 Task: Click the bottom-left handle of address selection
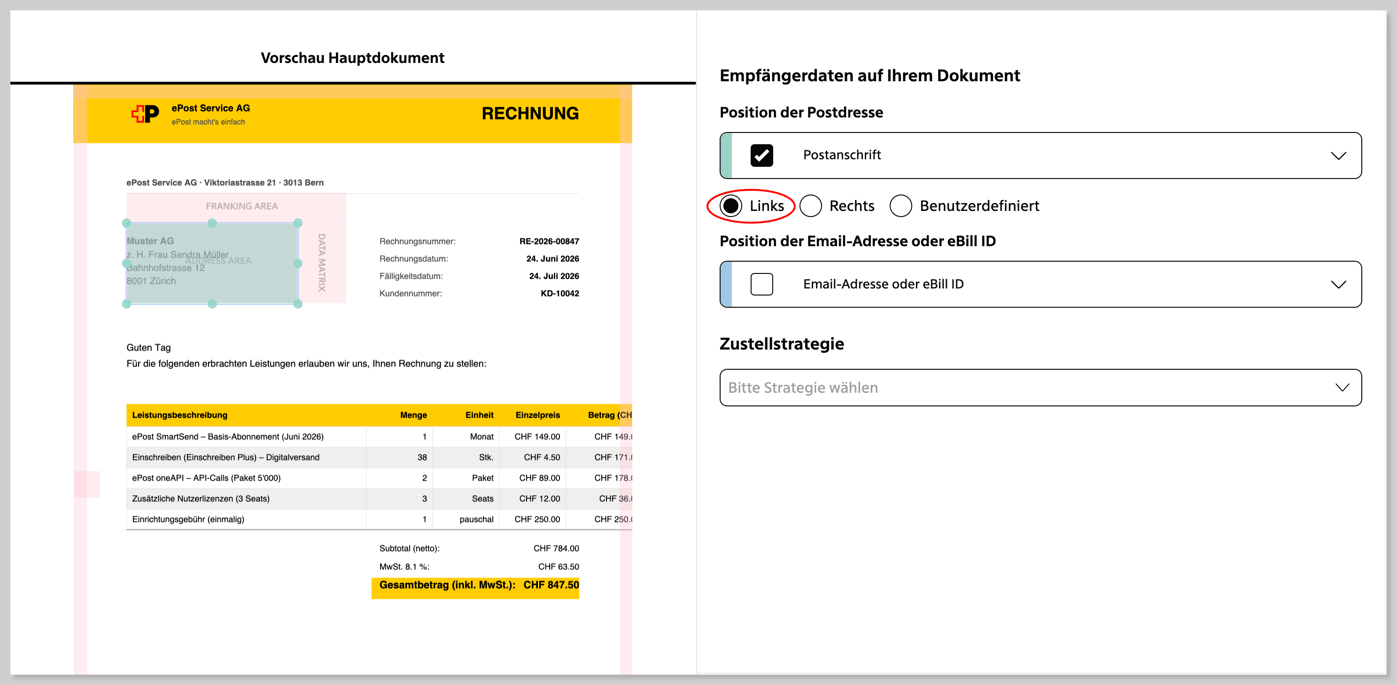(x=127, y=304)
